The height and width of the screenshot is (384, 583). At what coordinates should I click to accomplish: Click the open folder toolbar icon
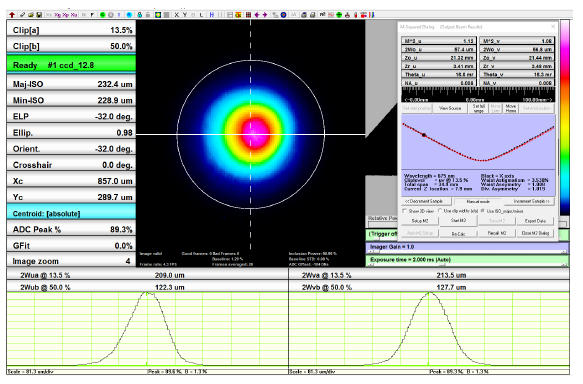click(x=30, y=15)
